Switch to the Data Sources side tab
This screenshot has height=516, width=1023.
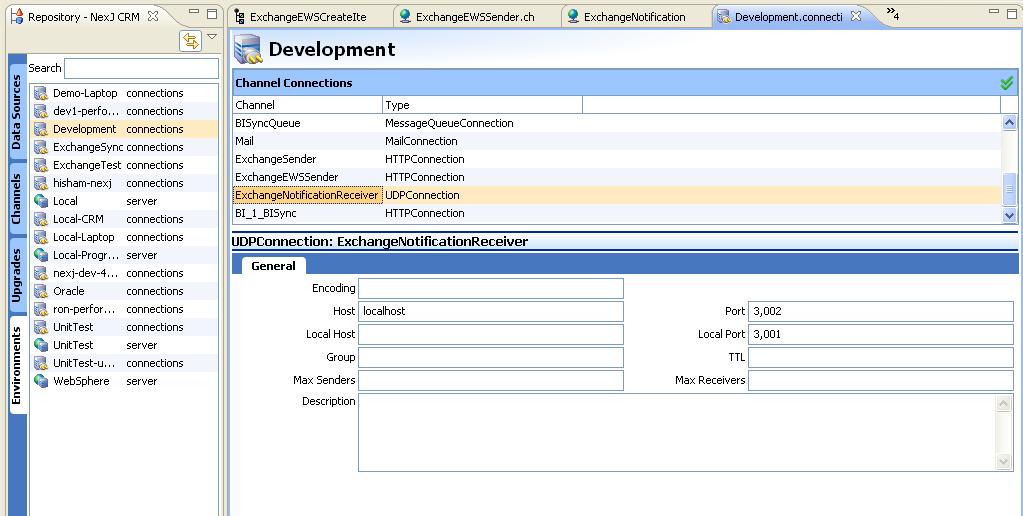point(17,112)
